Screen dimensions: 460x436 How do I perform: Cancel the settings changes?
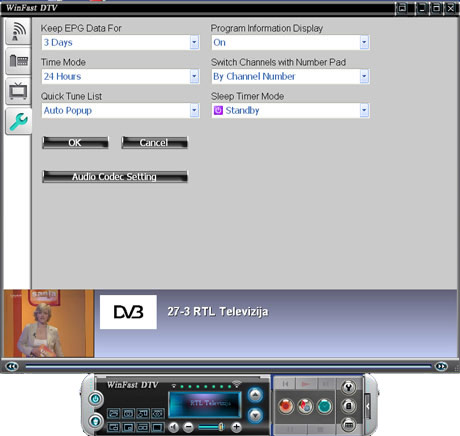pos(154,143)
